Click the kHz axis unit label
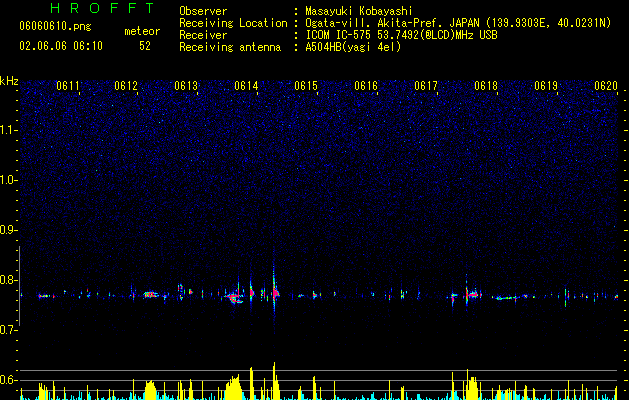629x400 pixels. (9, 81)
